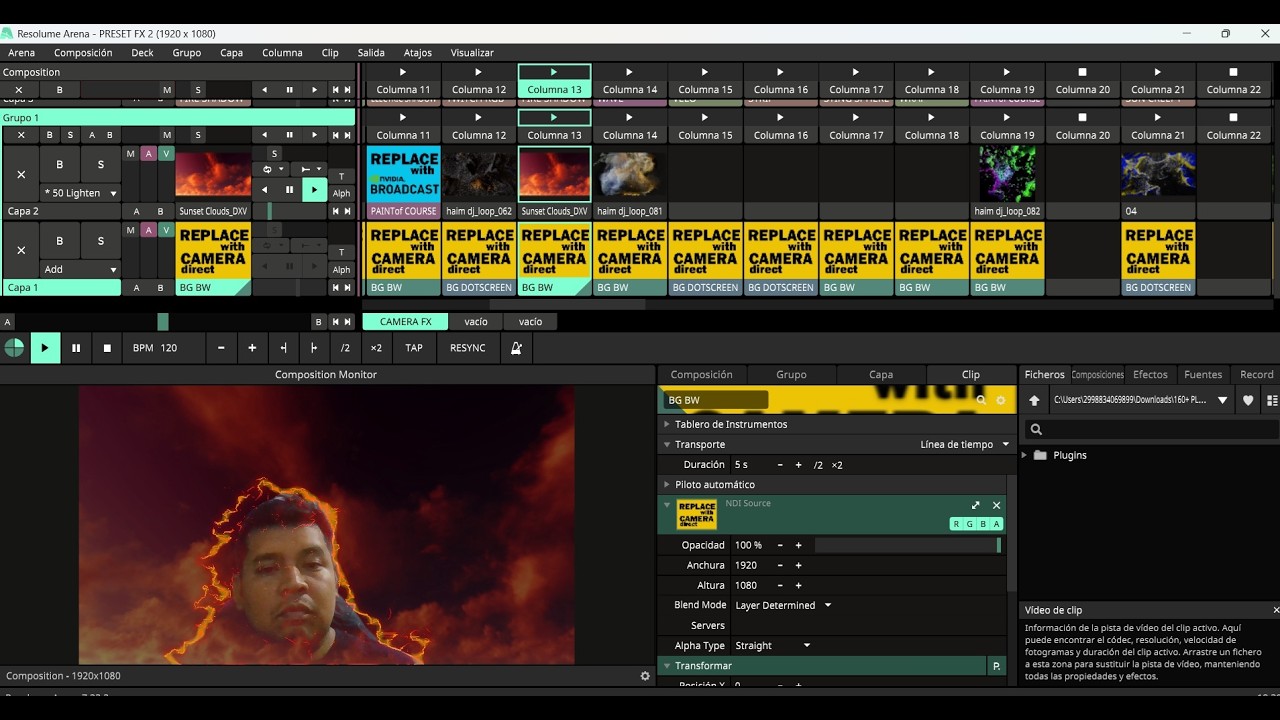Open Línea de tiempo transport dropdown
This screenshot has width=1280, height=720.
(x=965, y=445)
